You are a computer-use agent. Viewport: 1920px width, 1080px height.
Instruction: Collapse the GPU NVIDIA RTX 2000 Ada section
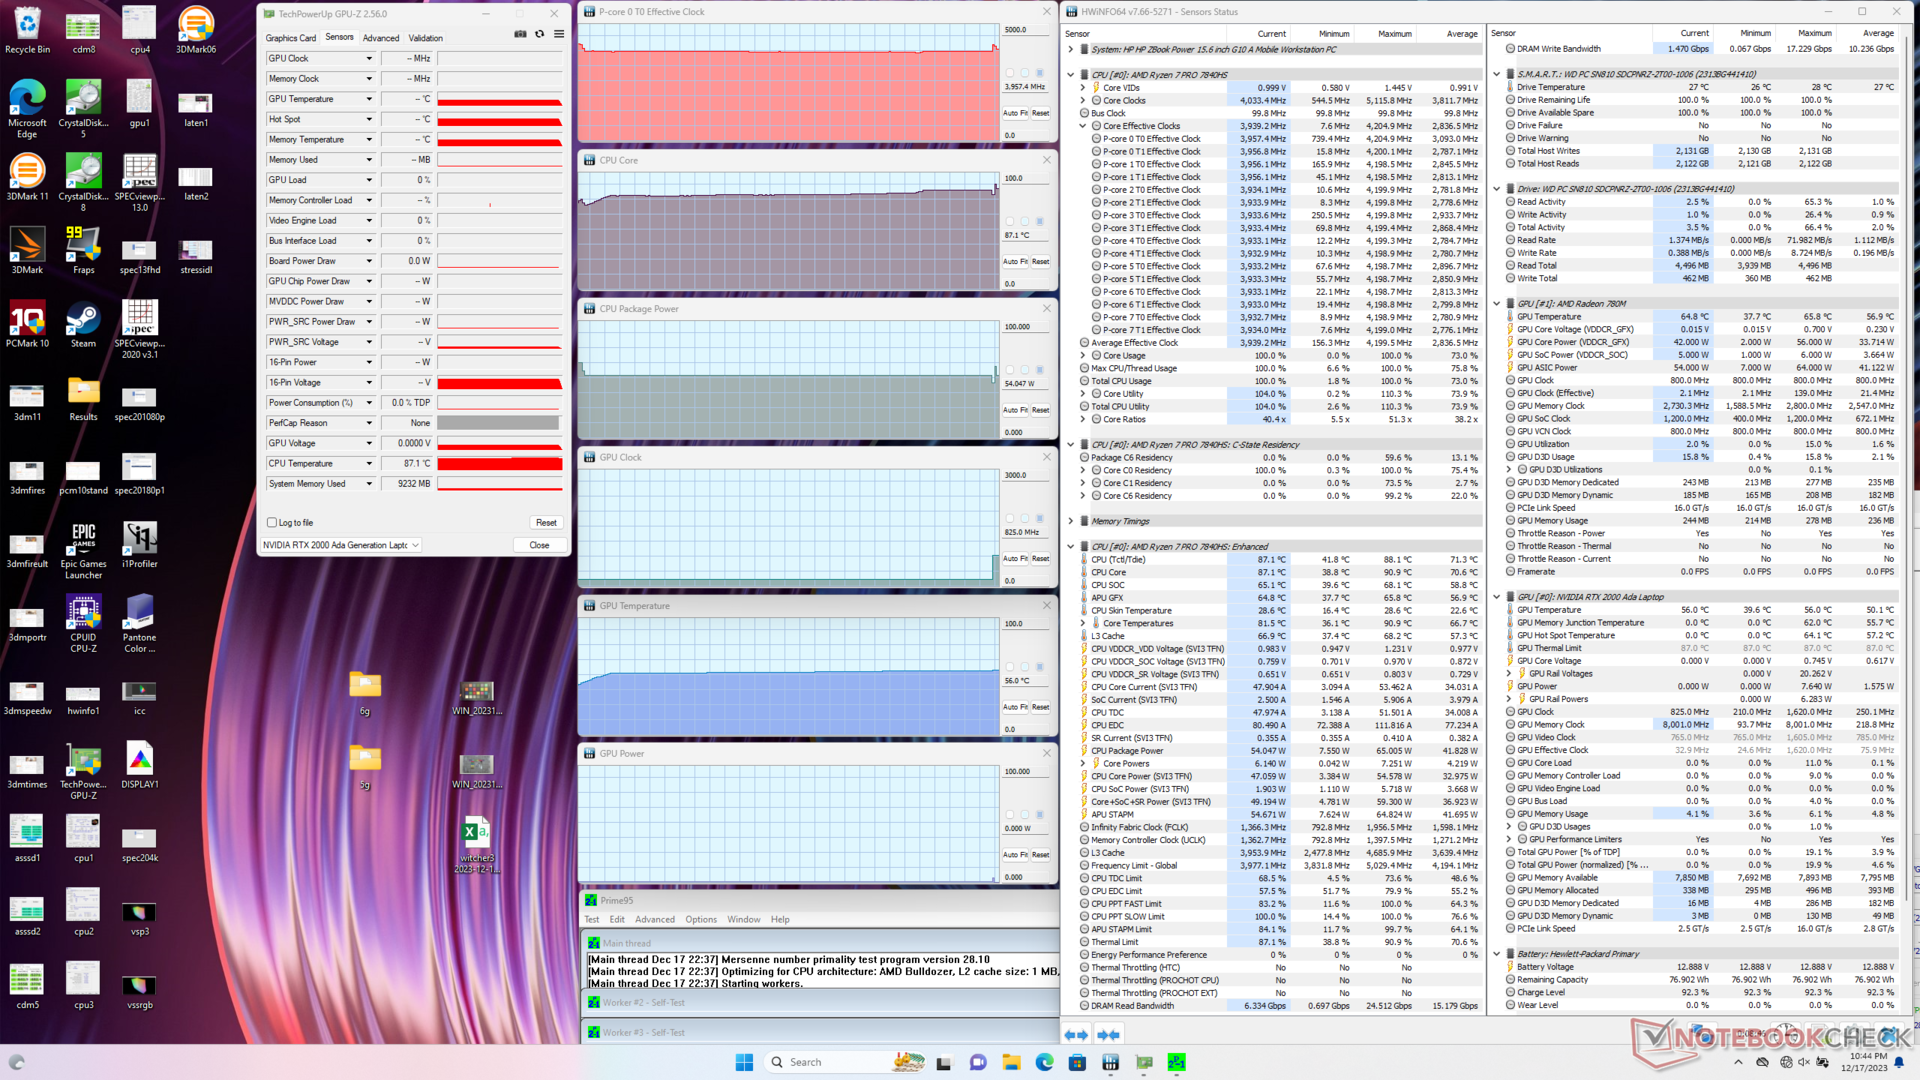click(x=1497, y=597)
